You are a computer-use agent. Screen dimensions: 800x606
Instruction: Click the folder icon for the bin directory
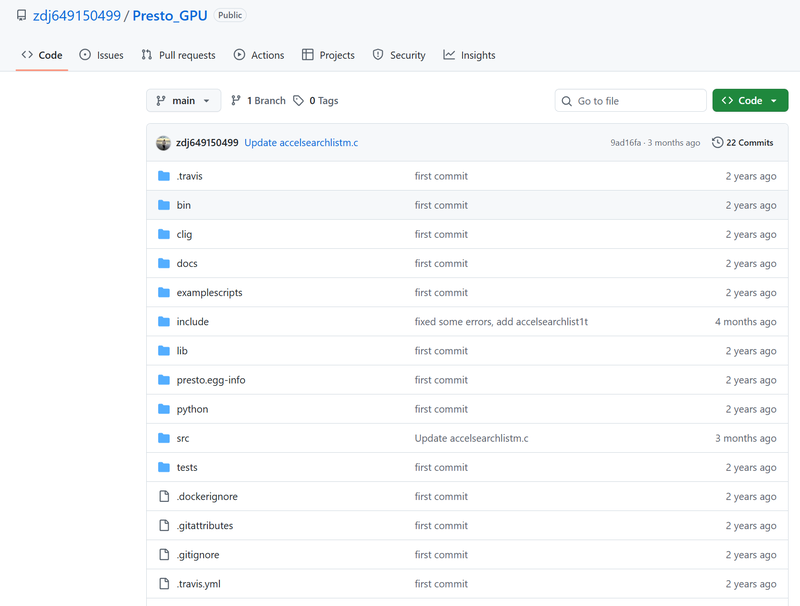164,205
